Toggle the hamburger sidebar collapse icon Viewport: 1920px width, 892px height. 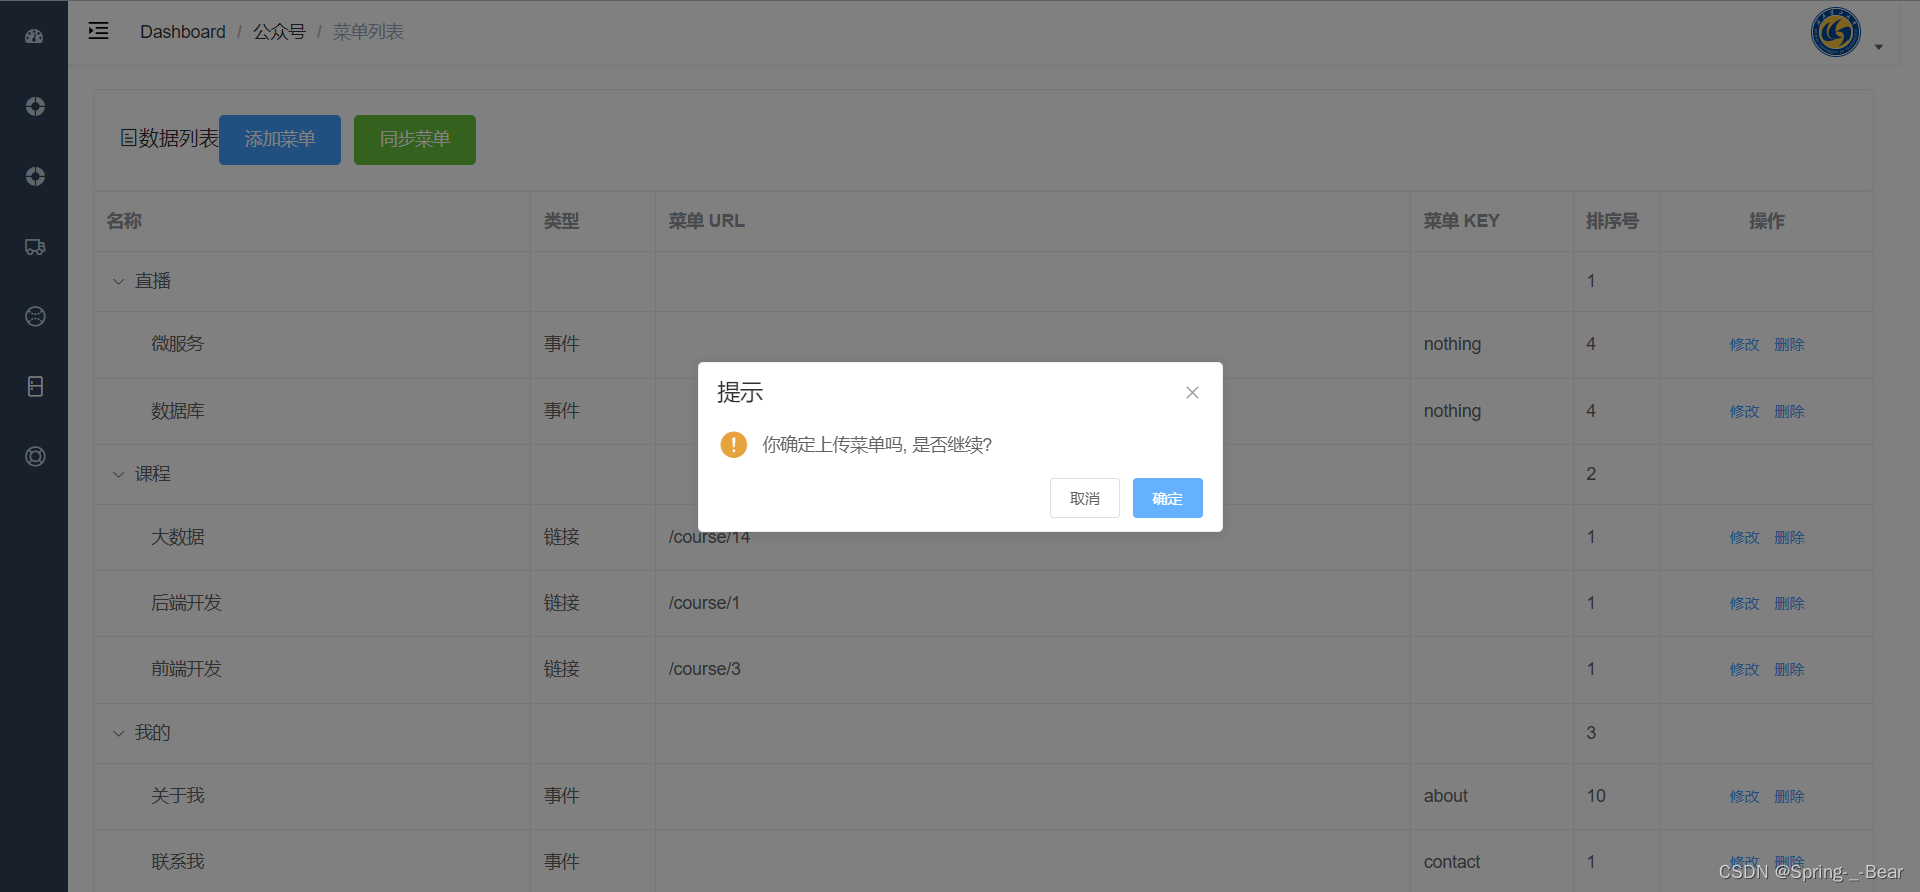(98, 31)
